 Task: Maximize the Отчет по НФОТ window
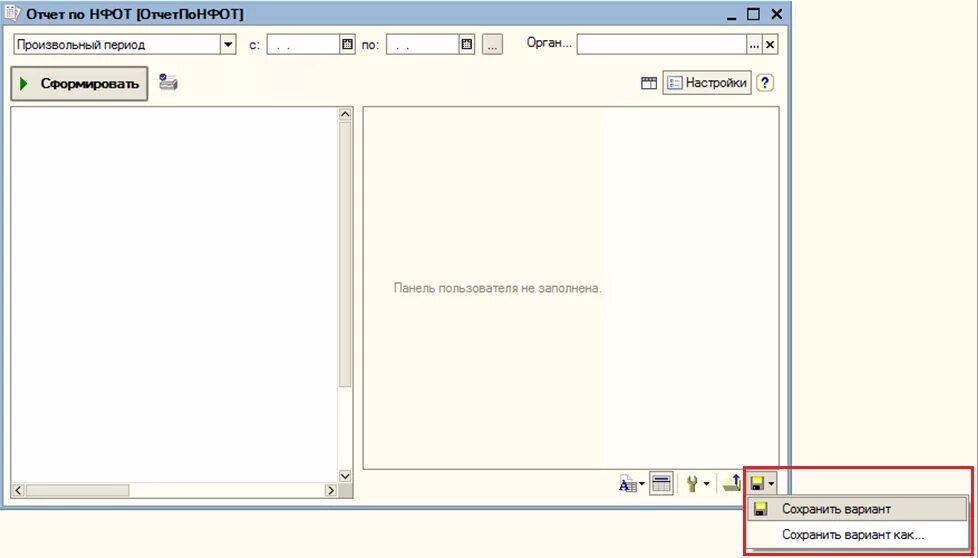754,13
